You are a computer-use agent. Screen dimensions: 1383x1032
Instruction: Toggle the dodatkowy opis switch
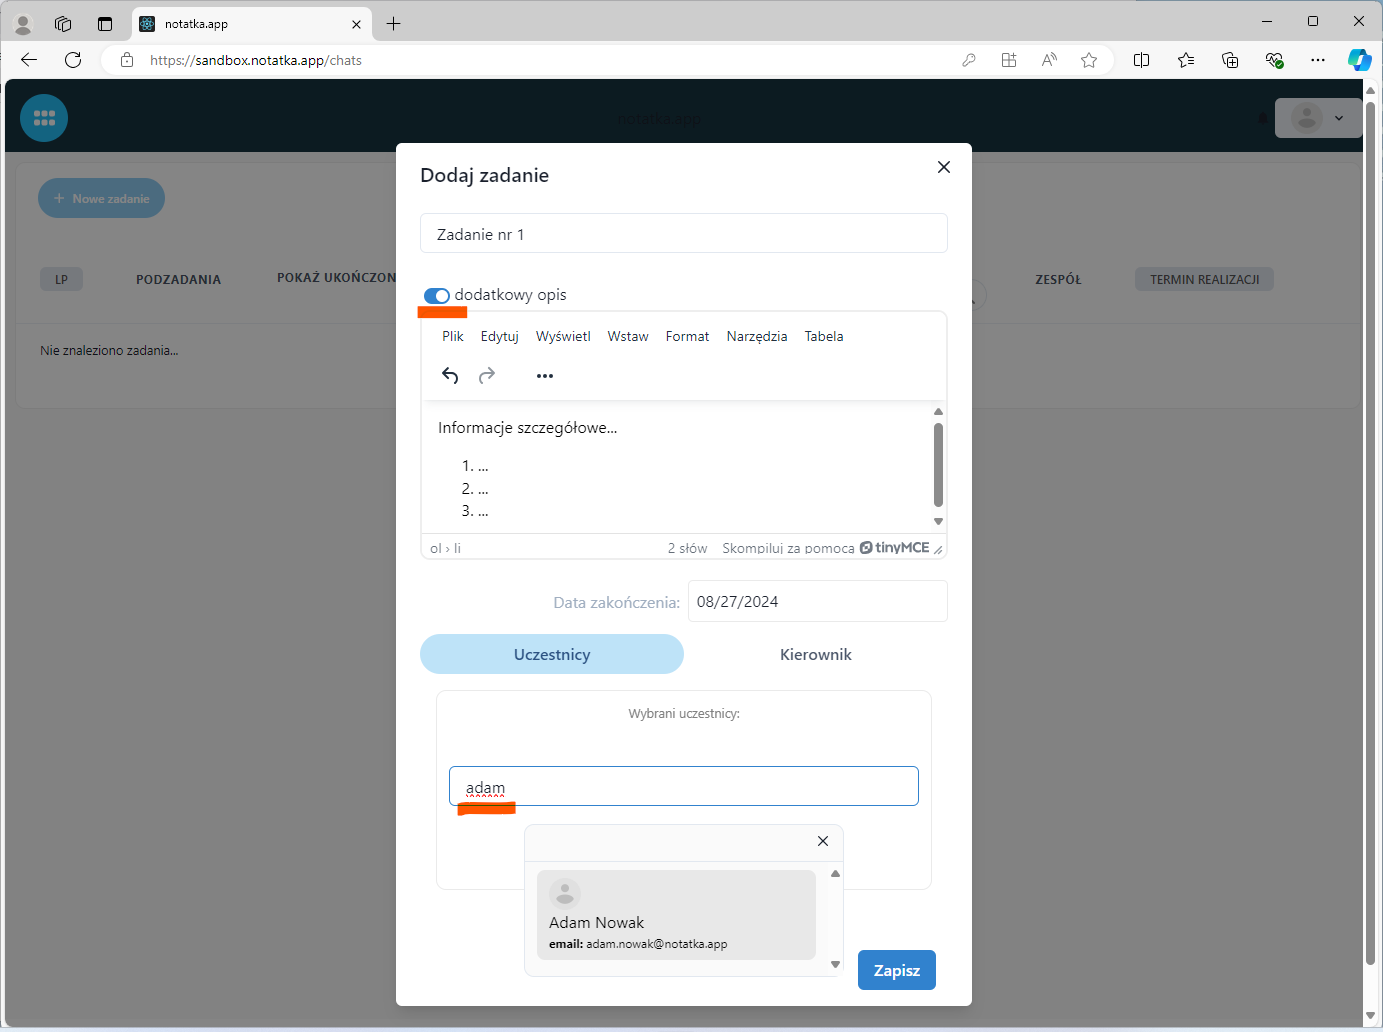(x=437, y=295)
